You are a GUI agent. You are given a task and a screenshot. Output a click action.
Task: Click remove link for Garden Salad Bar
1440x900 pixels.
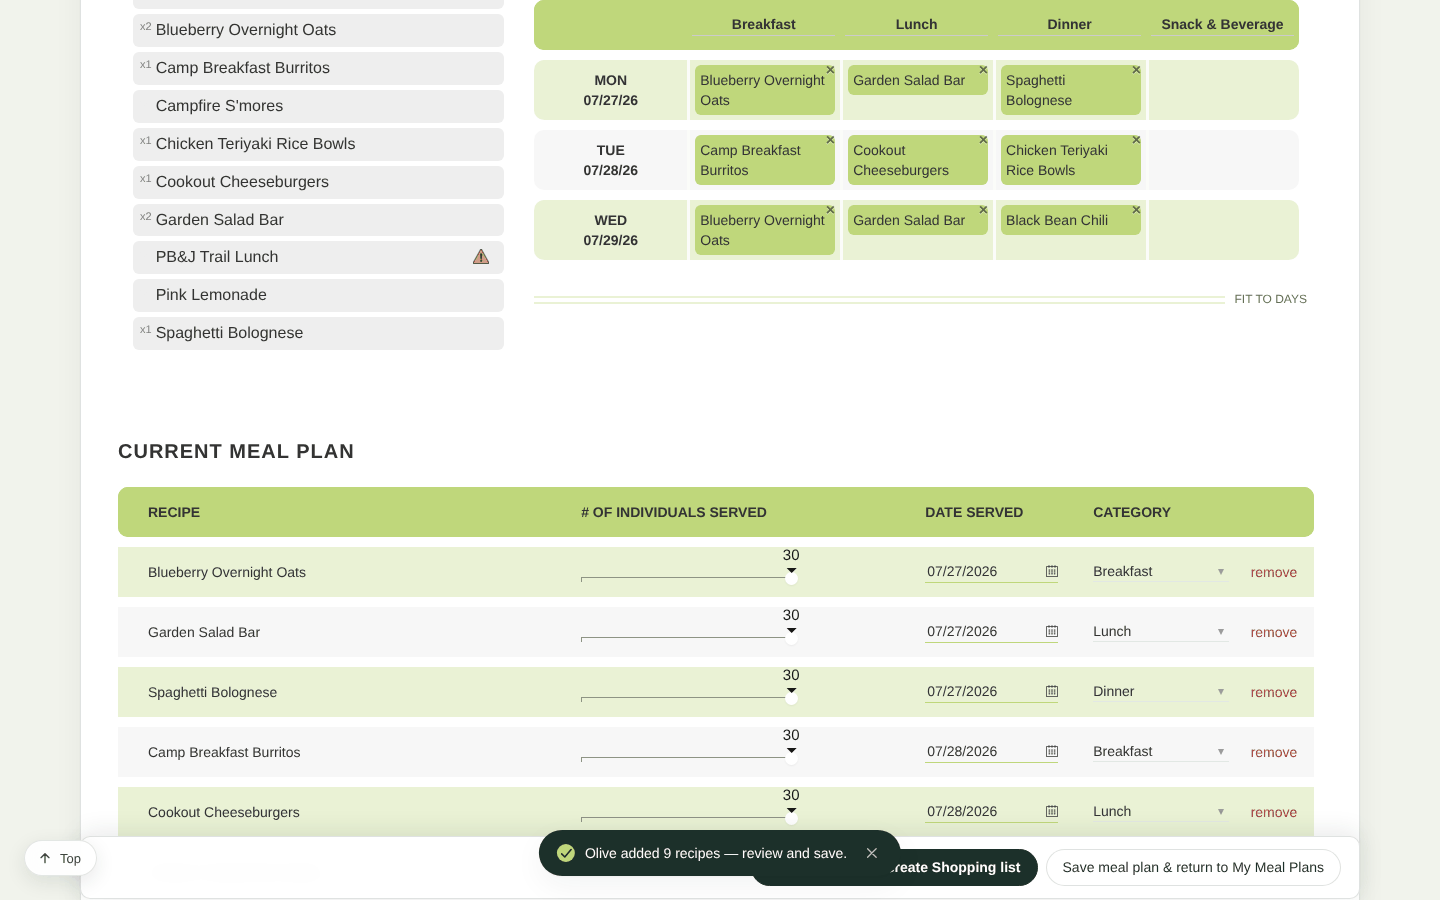coord(1273,632)
